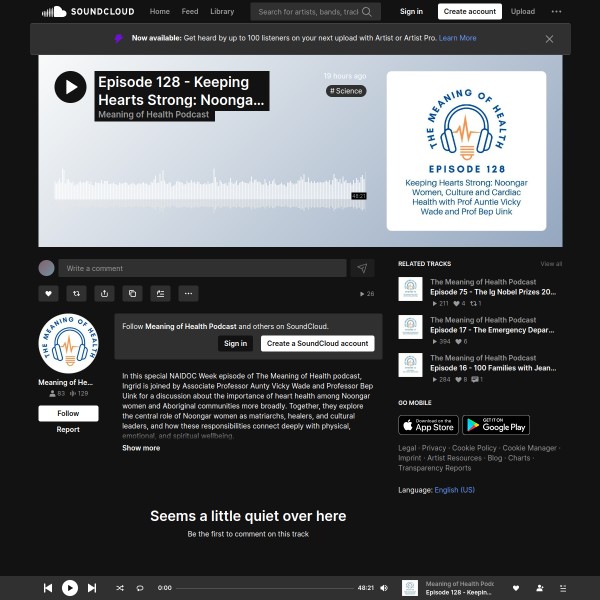Go to the Feed tab

click(x=189, y=12)
